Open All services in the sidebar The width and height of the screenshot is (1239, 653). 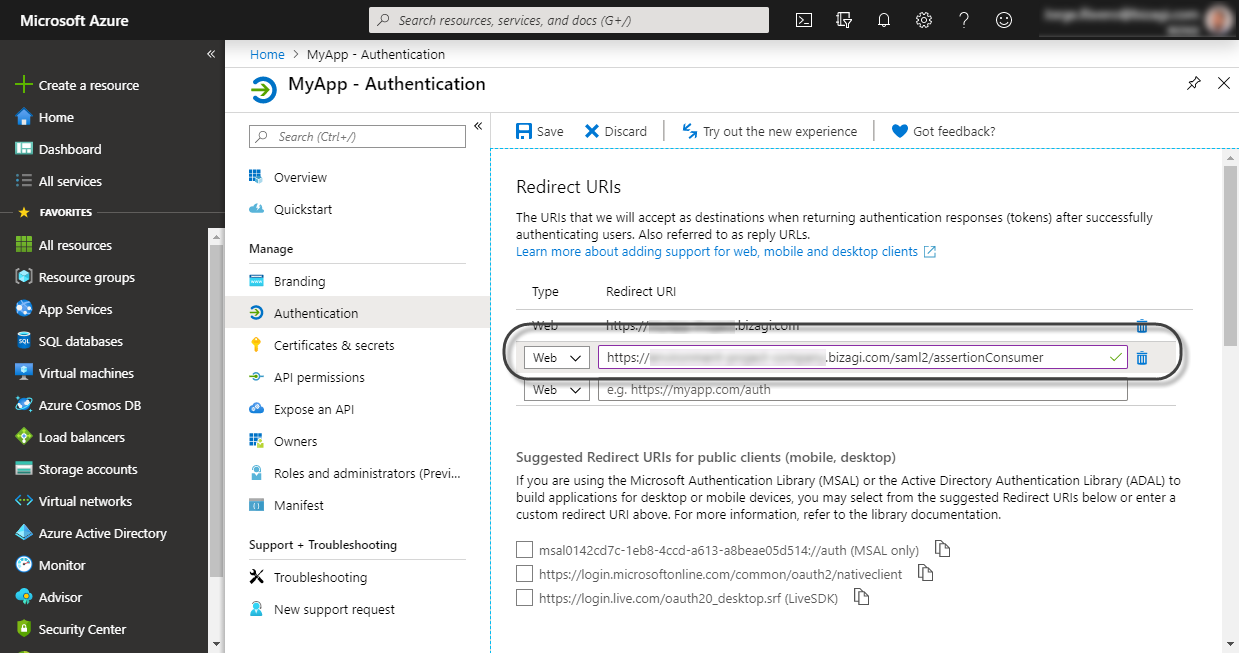coord(70,181)
